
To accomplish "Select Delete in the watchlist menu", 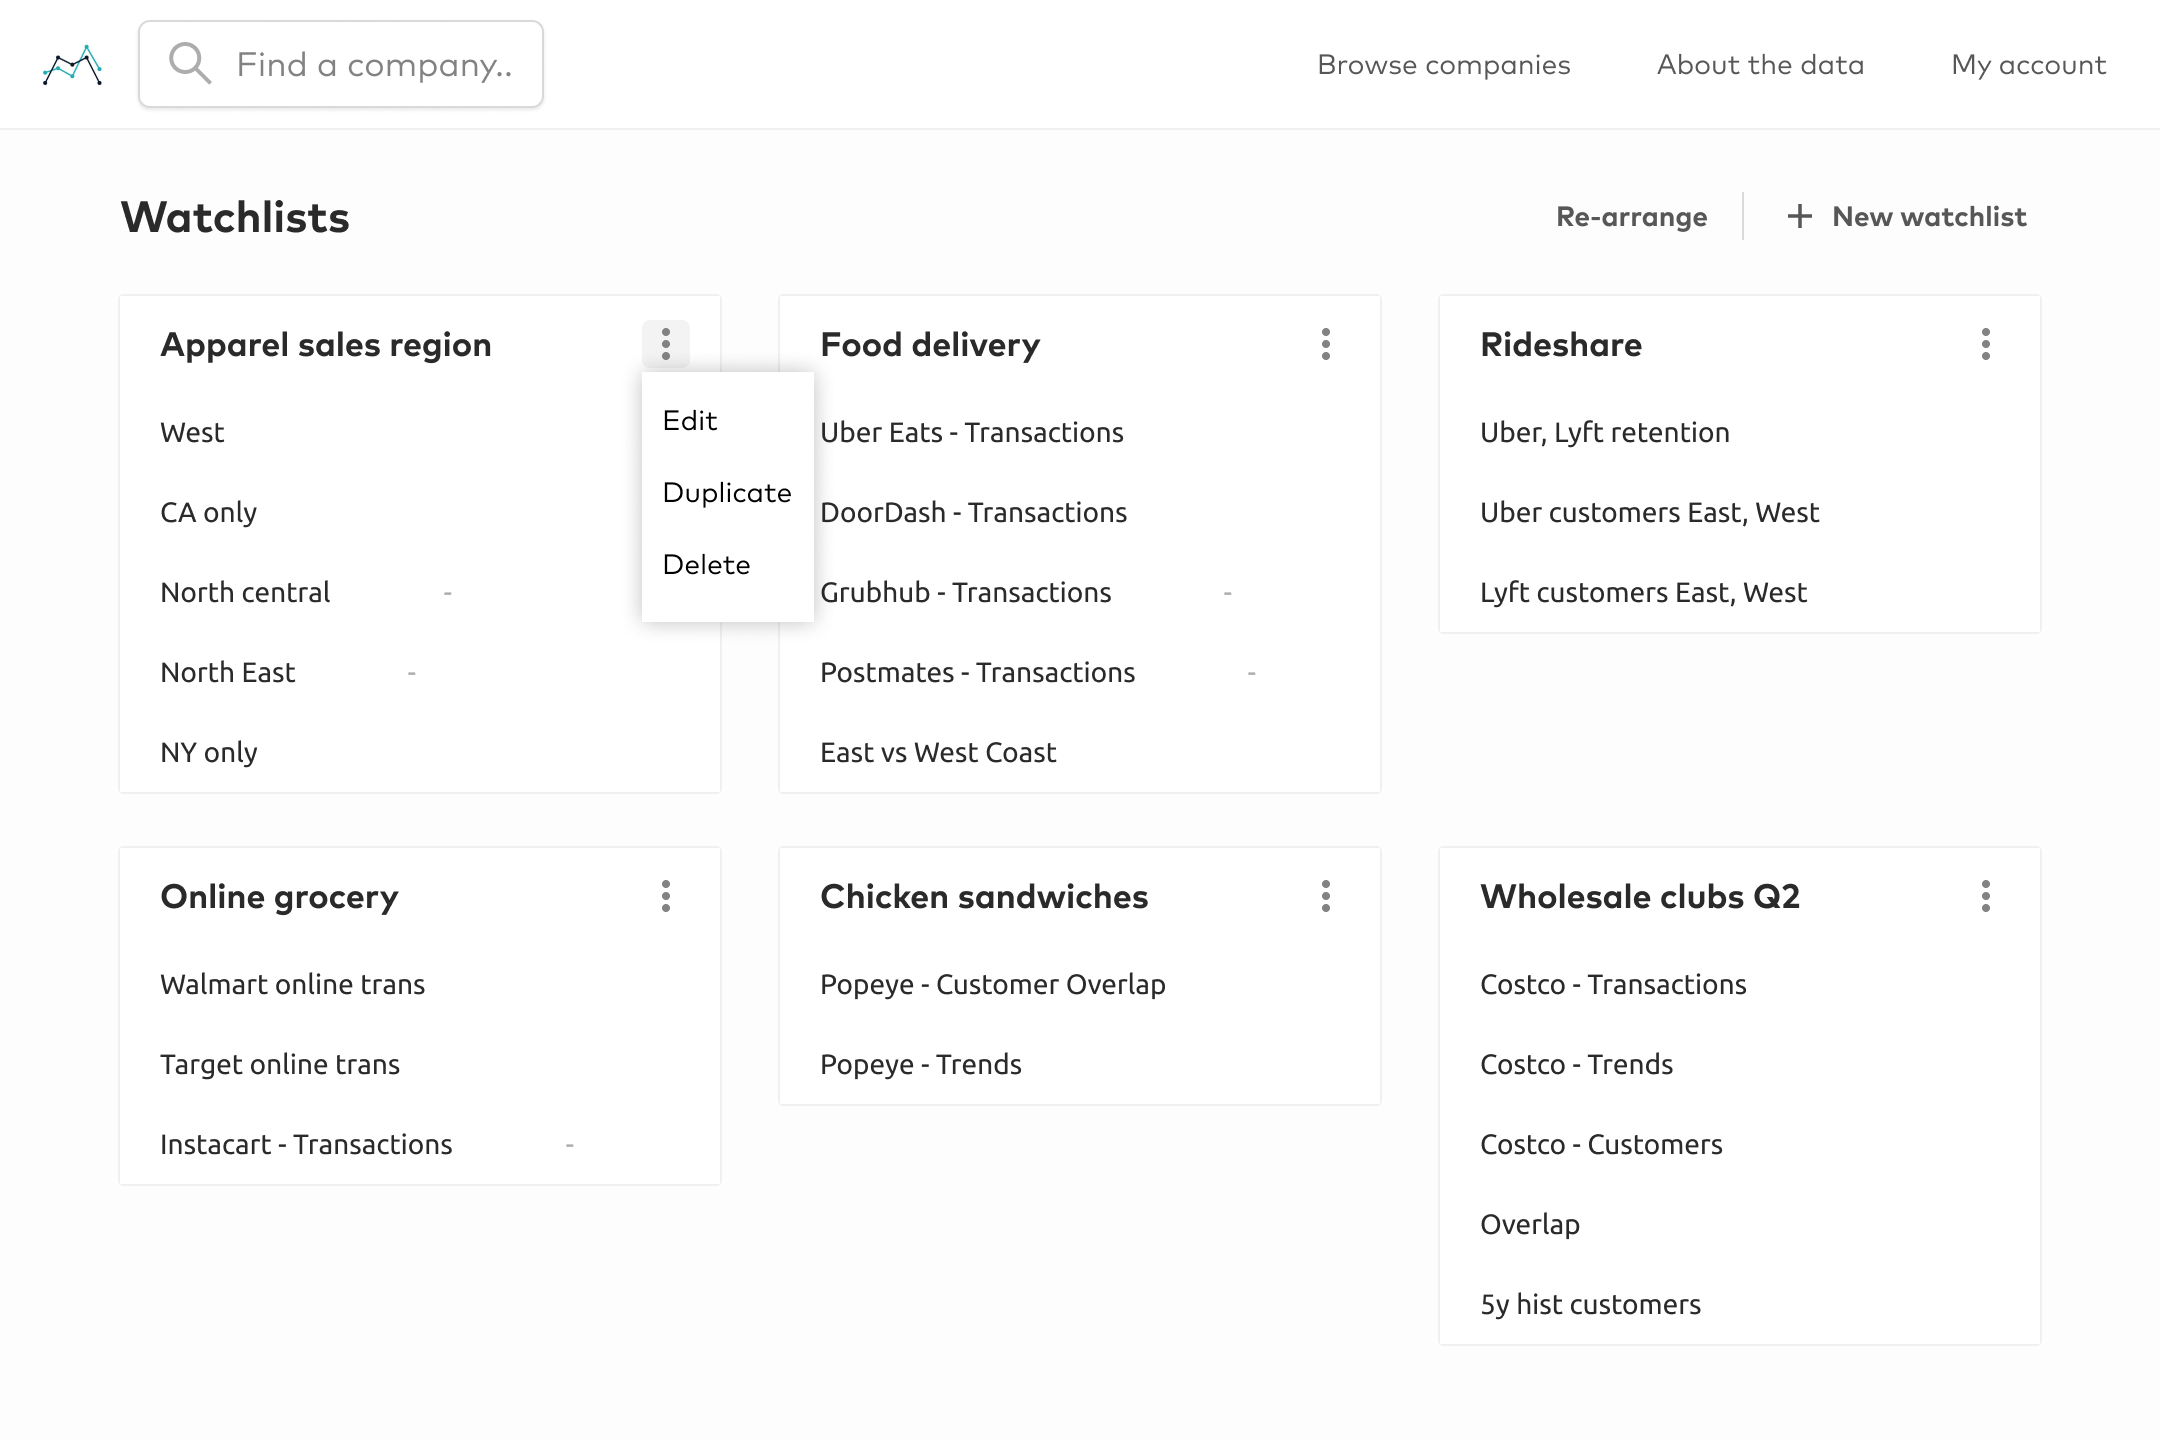I will point(706,565).
